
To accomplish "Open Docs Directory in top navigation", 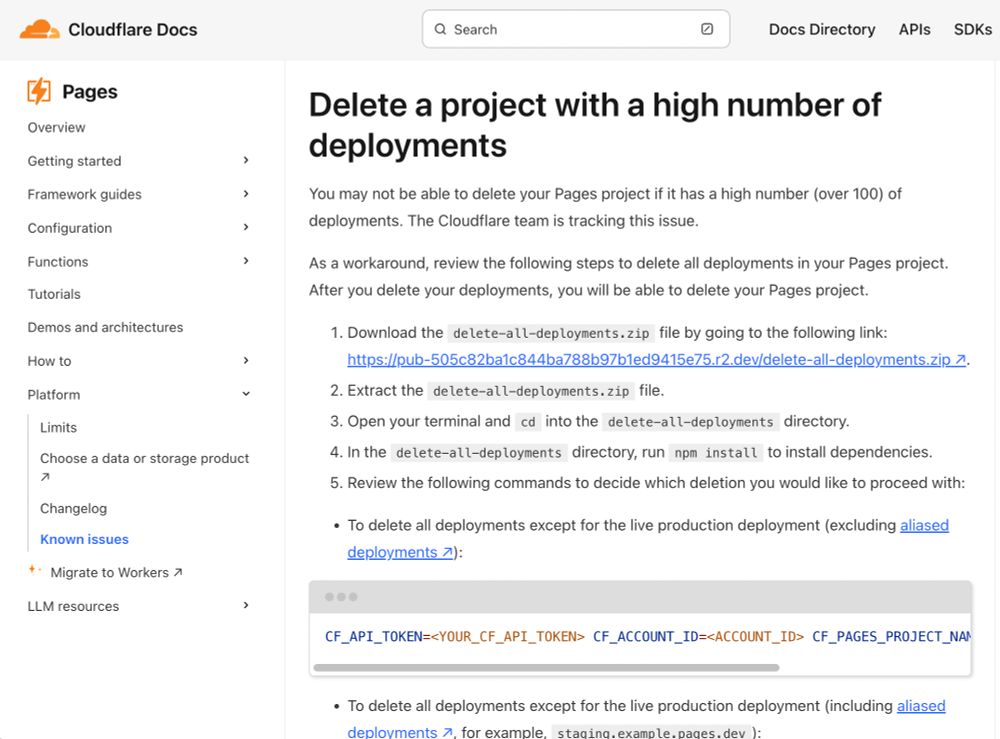I will click(821, 29).
